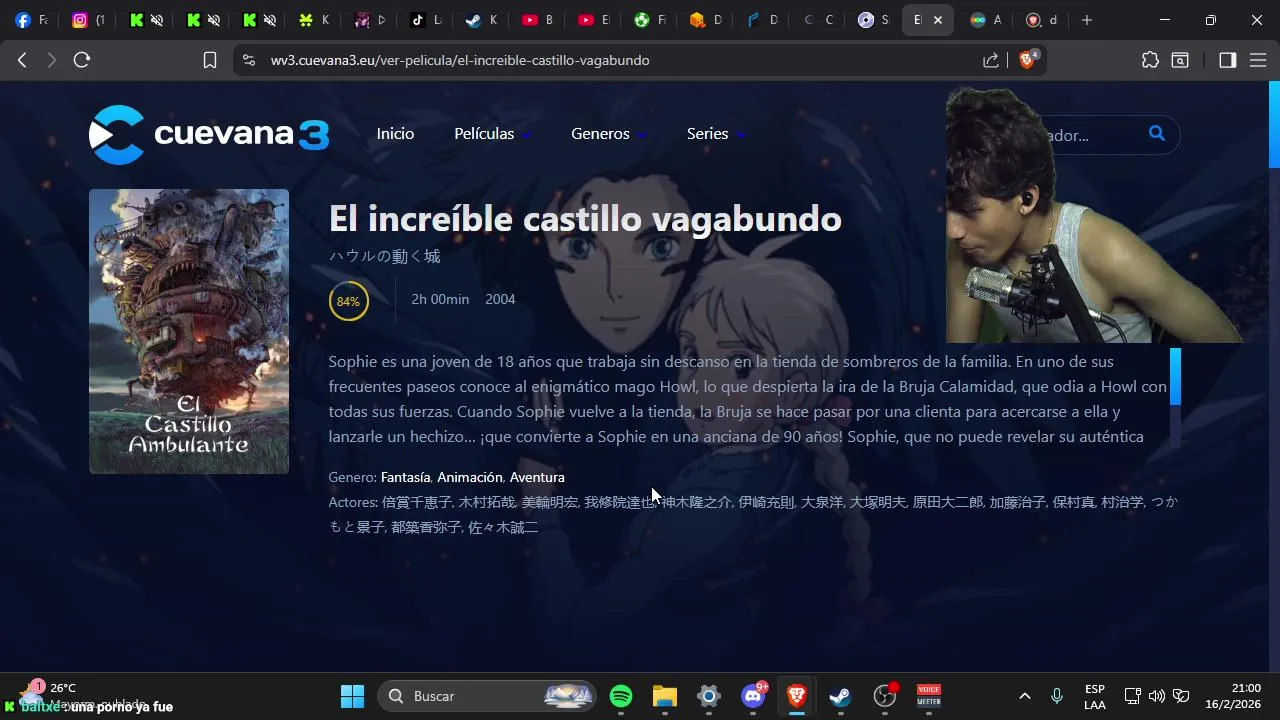Click actor name 佐々木誠二
Screen dimensions: 1280x720
pos(503,527)
